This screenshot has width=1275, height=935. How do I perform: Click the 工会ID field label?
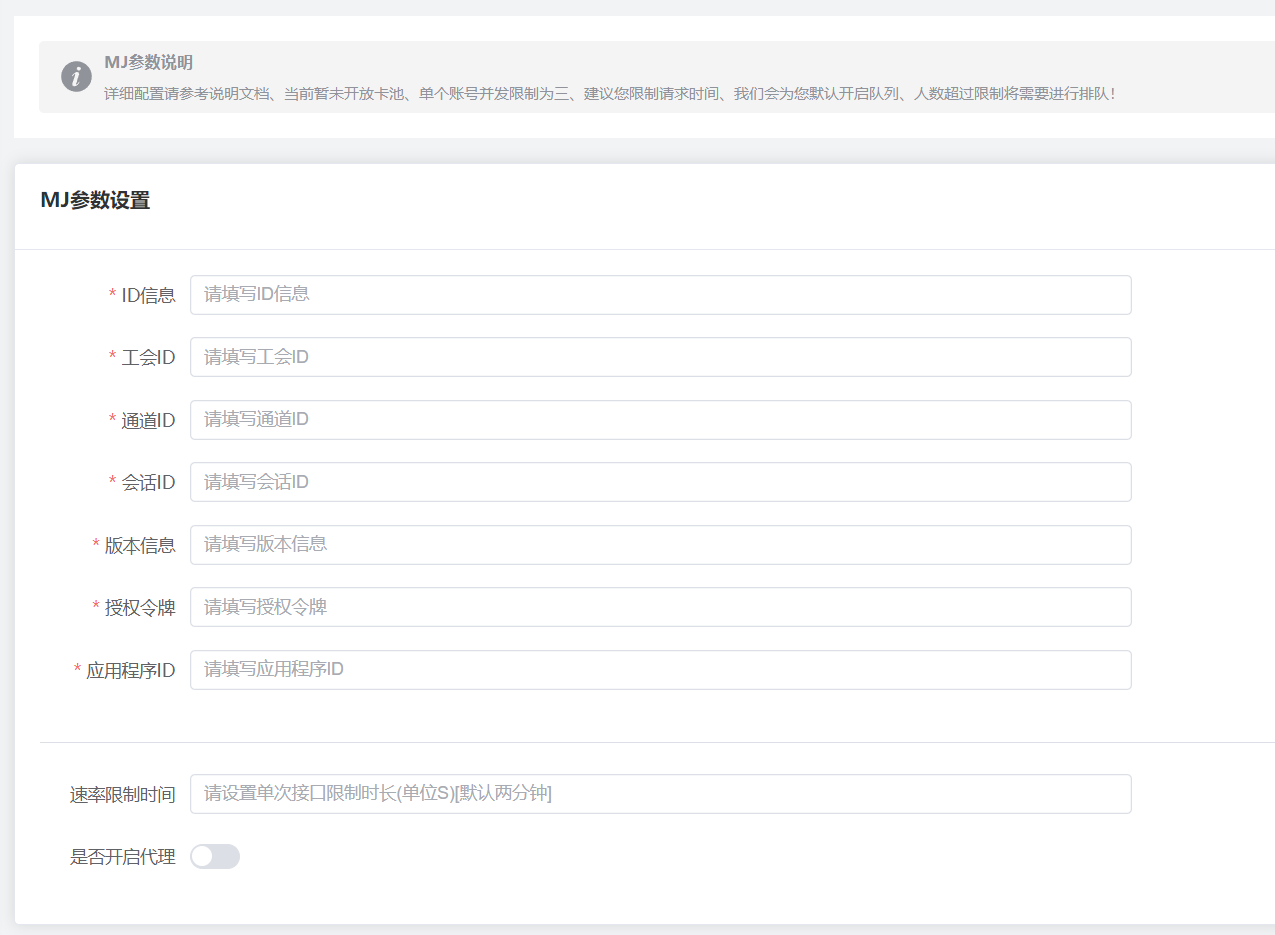(148, 358)
